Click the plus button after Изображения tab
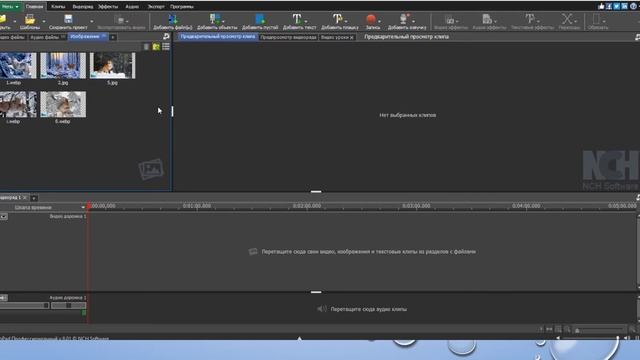640x360 pixels. pyautogui.click(x=113, y=38)
